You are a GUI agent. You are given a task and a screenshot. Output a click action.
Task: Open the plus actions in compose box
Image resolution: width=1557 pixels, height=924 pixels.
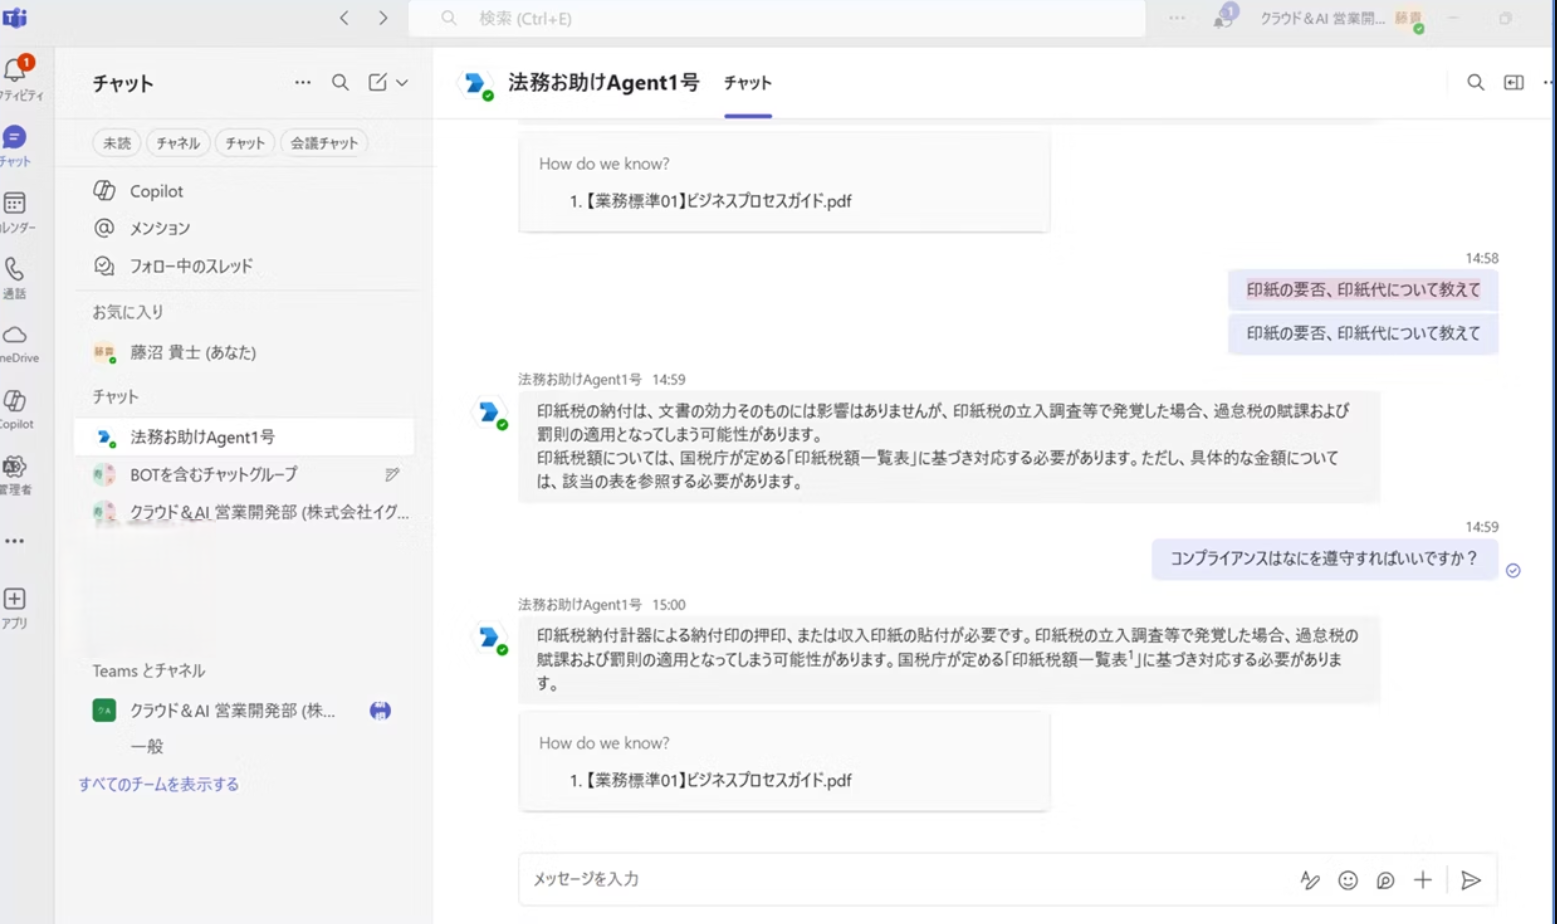coord(1423,880)
